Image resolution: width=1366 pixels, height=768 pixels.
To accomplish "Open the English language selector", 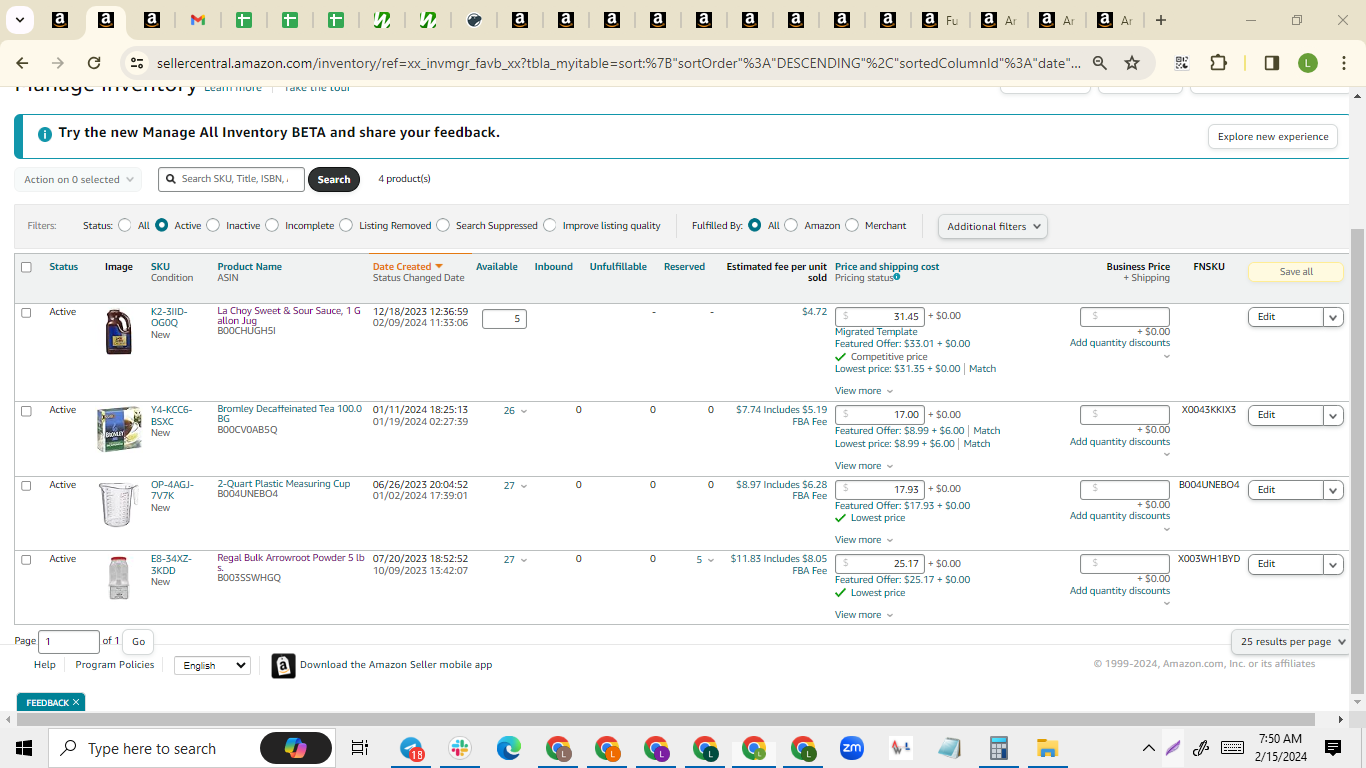I will tap(212, 665).
